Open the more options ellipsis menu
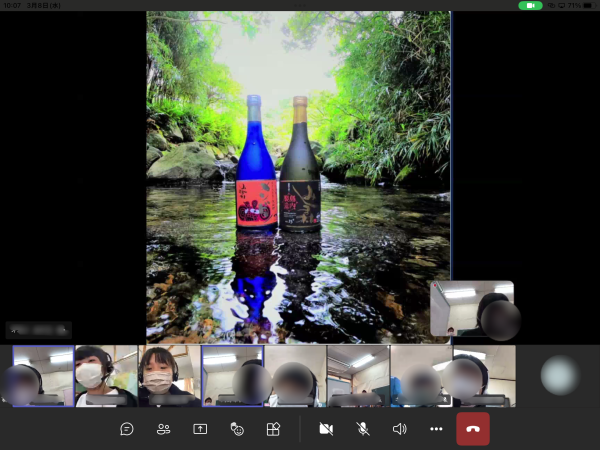 [x=436, y=429]
